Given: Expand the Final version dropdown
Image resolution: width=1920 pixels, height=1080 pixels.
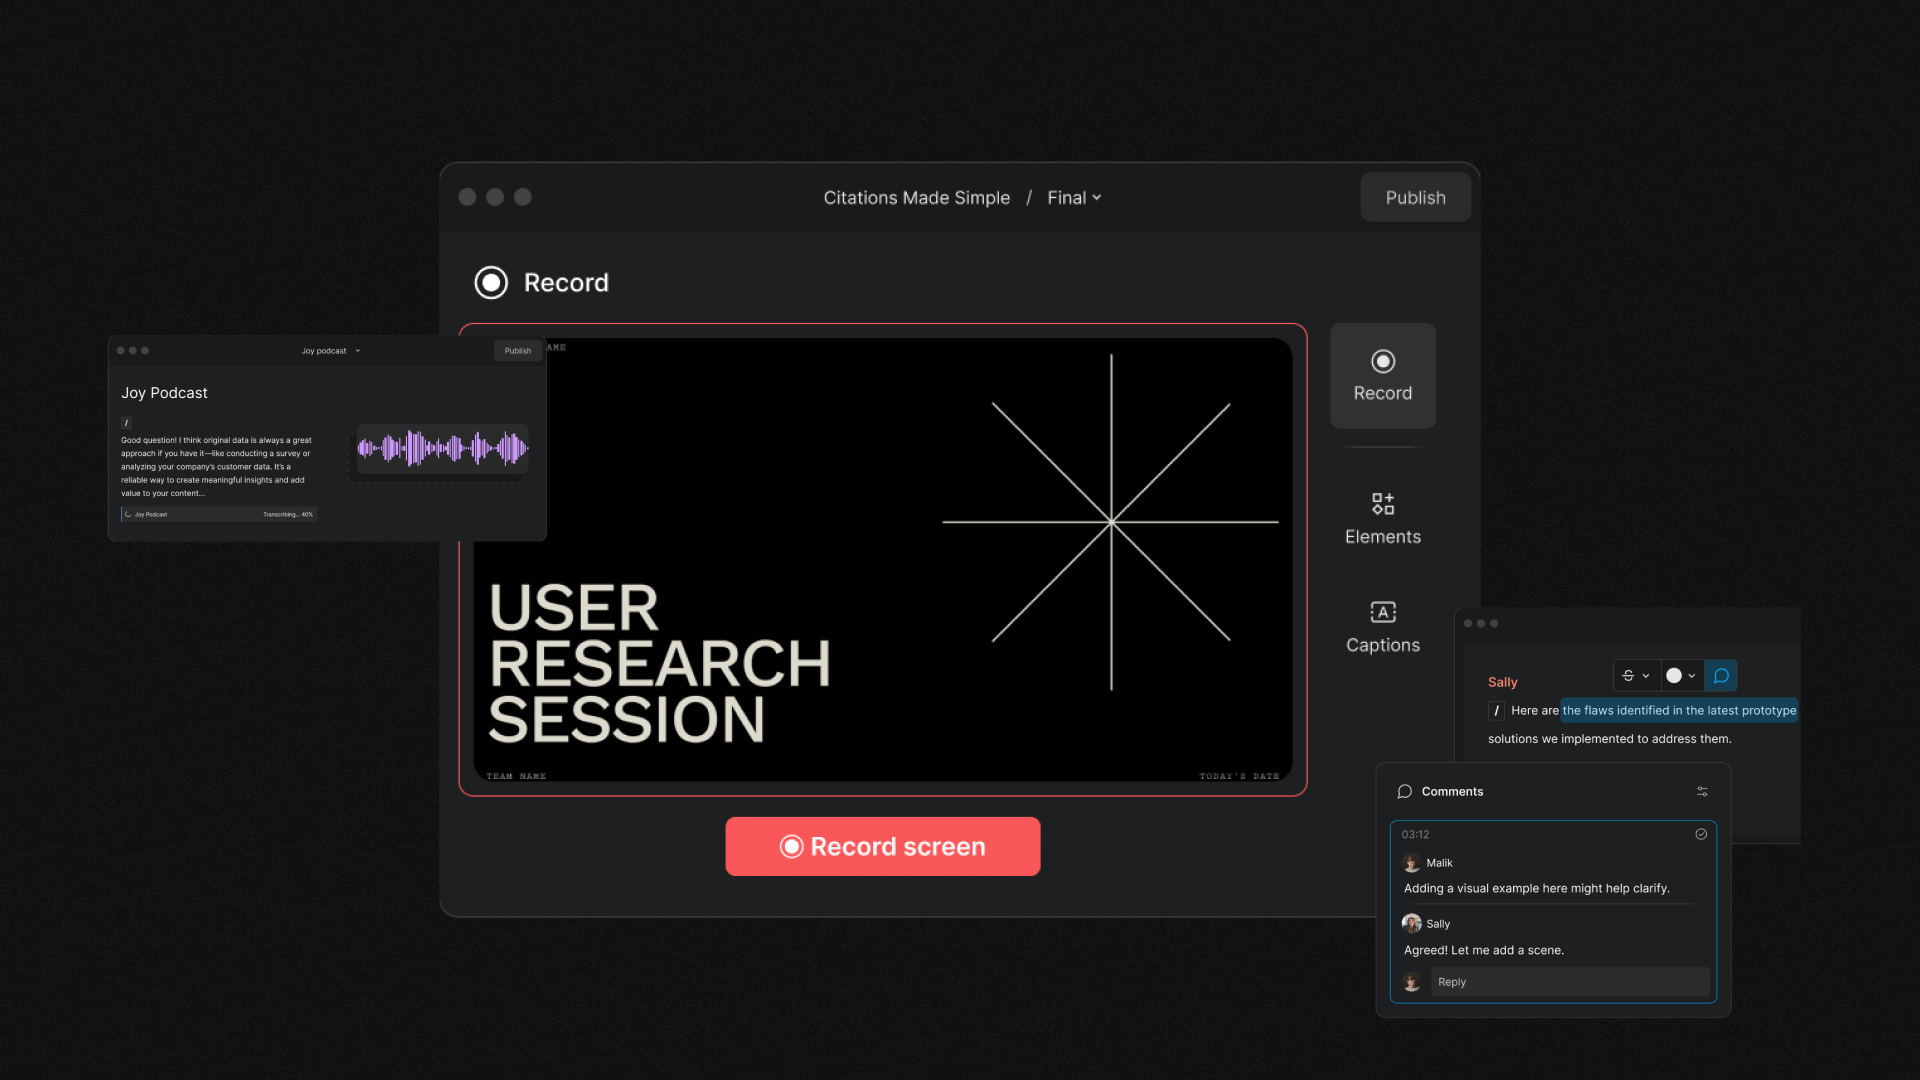Looking at the screenshot, I should point(1074,198).
